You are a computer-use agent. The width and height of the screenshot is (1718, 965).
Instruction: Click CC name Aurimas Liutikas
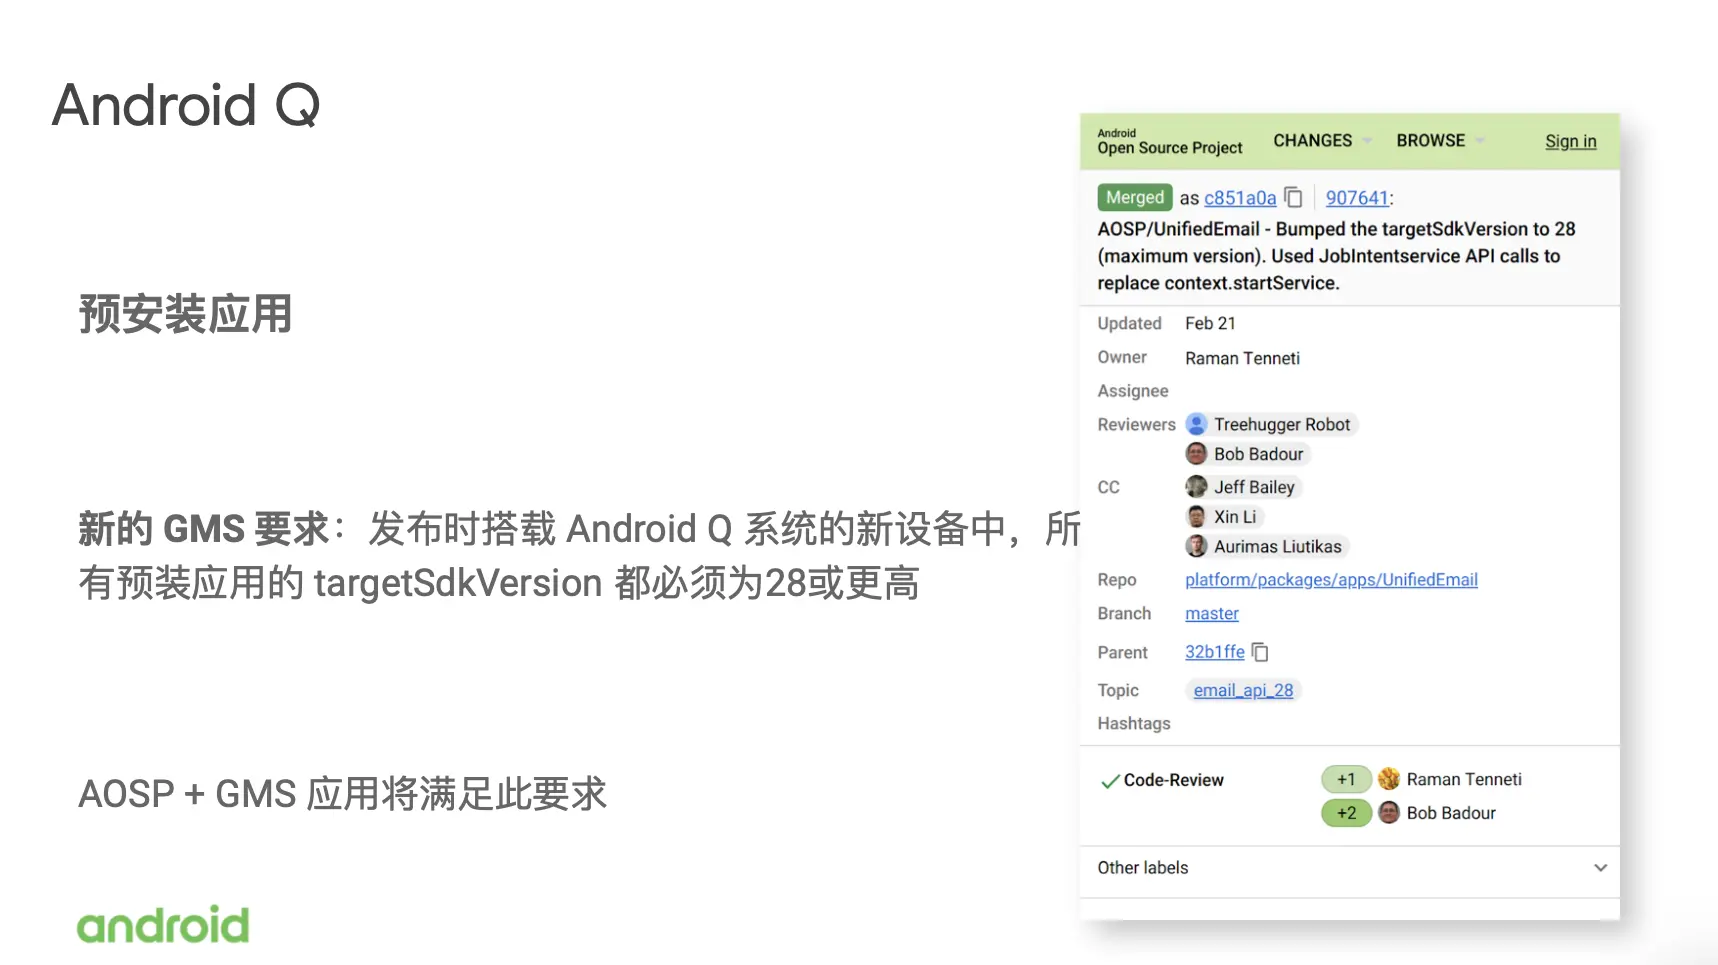coord(1278,547)
